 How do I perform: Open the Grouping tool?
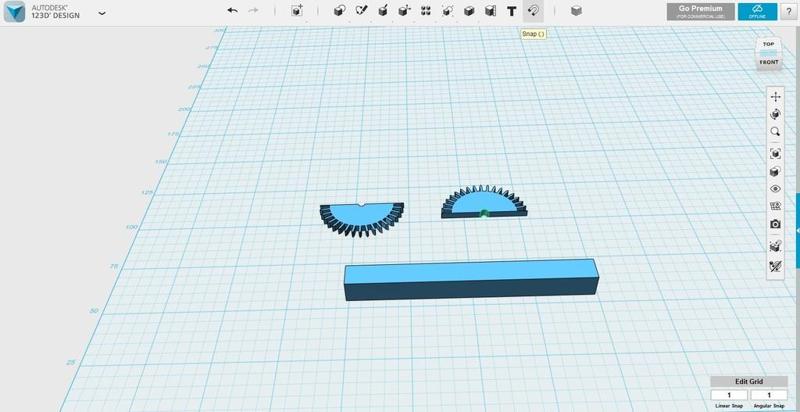(448, 11)
